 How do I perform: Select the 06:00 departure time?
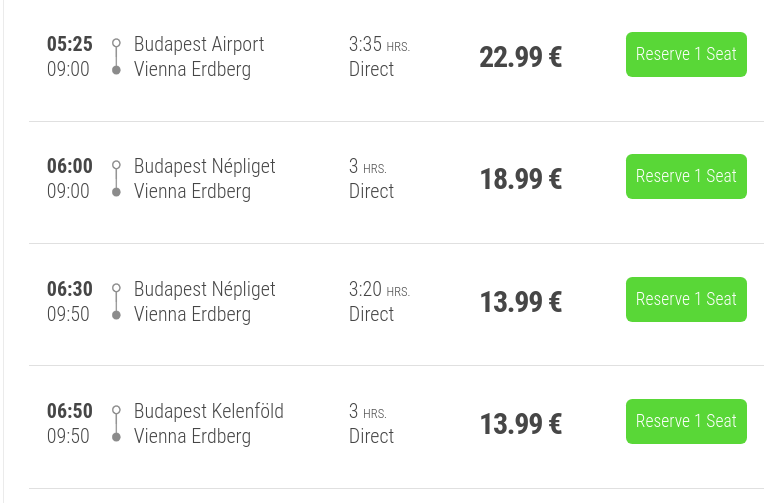(x=70, y=166)
